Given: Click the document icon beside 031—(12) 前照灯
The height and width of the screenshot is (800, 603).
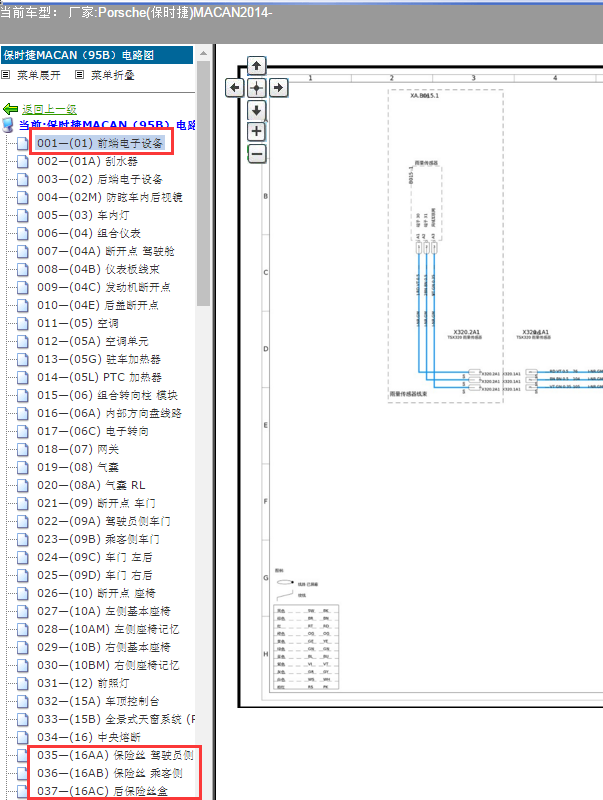Looking at the screenshot, I should point(22,683).
